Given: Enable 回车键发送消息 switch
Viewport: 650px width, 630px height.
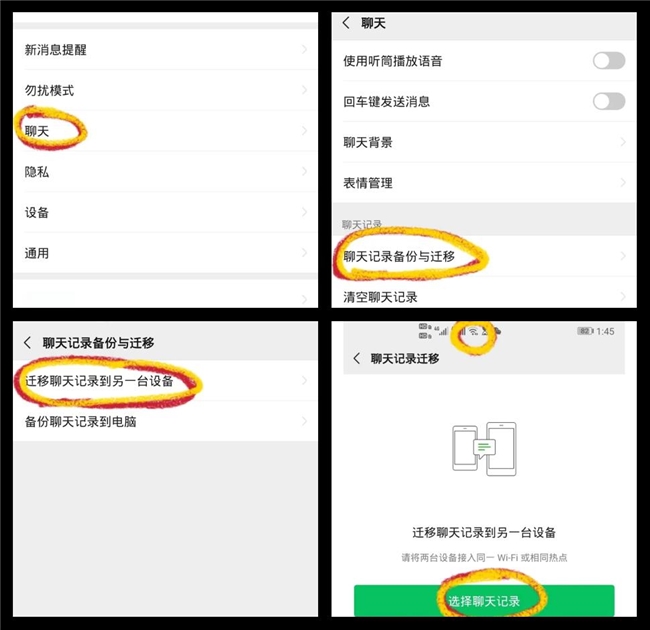Looking at the screenshot, I should (x=609, y=101).
